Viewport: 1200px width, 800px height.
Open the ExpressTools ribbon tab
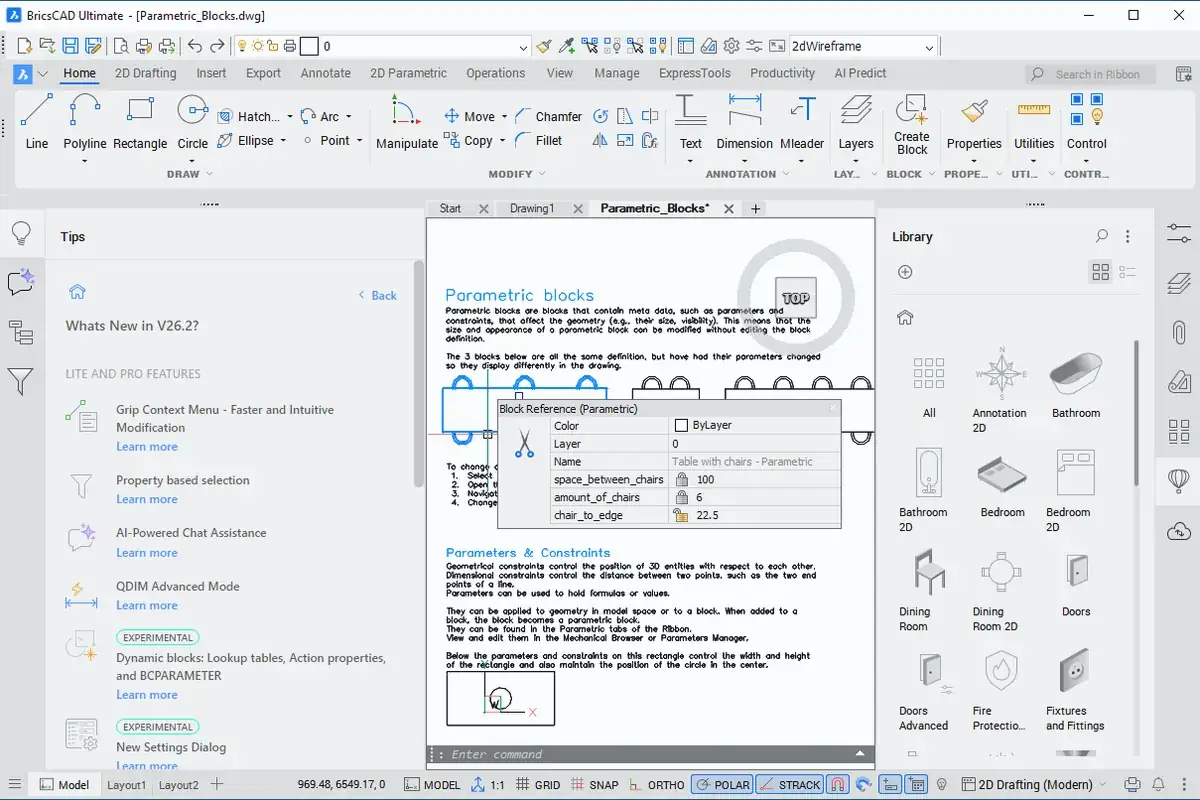click(695, 73)
